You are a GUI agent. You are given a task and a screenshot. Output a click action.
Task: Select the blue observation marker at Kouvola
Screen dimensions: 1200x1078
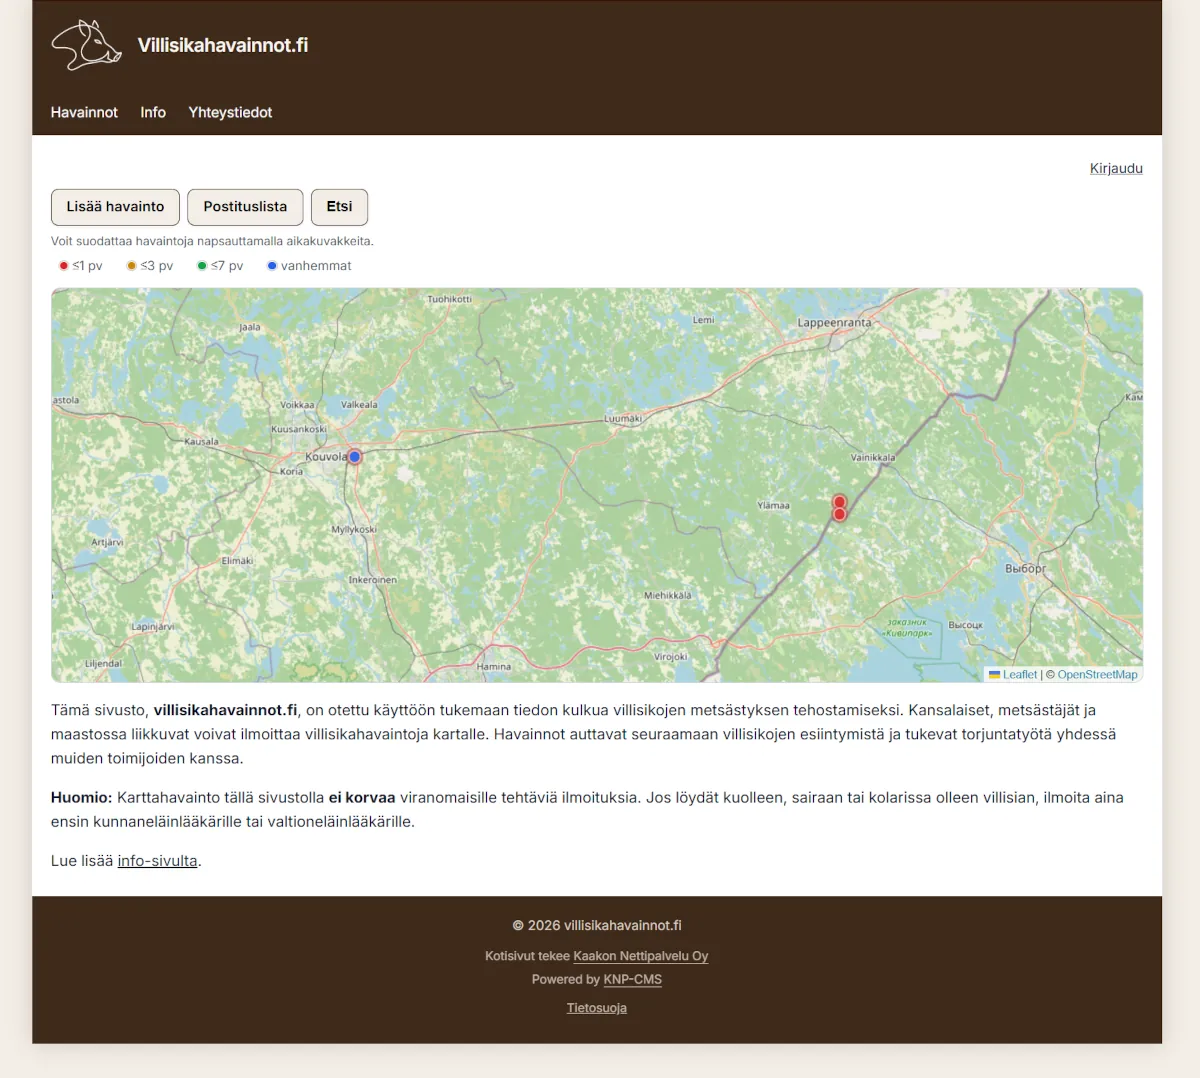[354, 456]
